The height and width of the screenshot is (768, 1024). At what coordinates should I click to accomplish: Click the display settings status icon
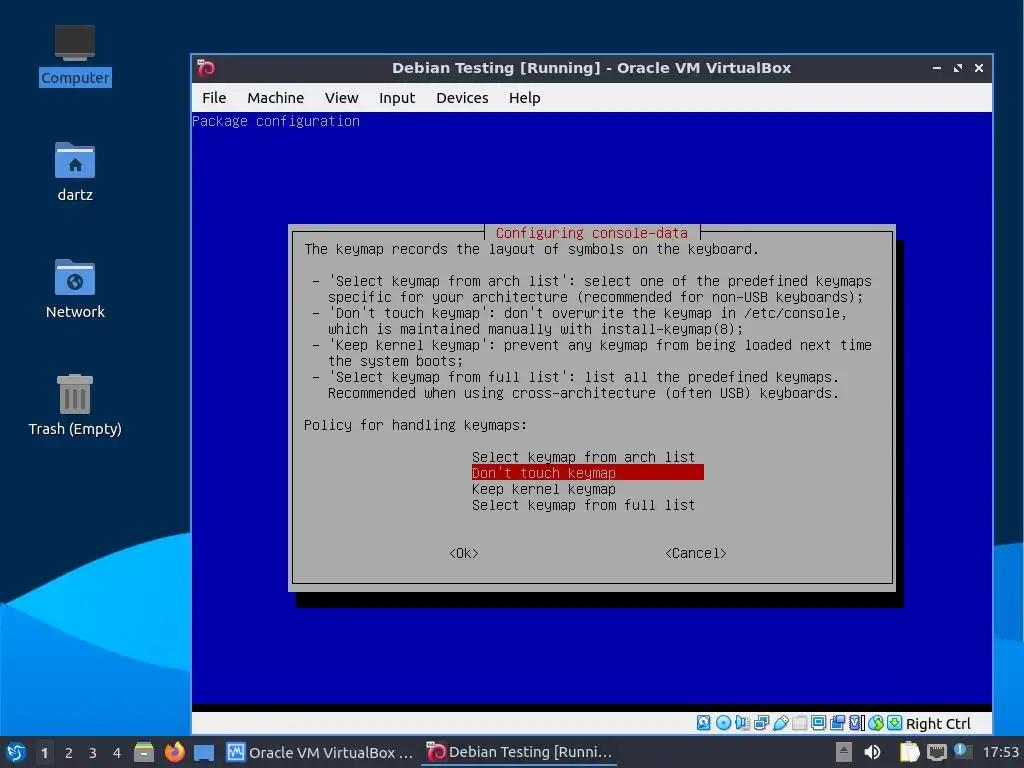818,723
